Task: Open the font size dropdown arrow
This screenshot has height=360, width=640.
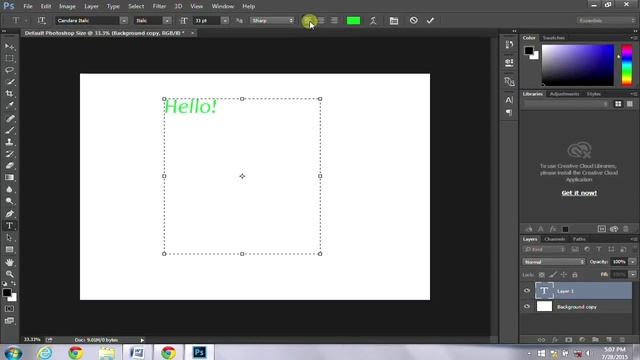Action: (225, 20)
